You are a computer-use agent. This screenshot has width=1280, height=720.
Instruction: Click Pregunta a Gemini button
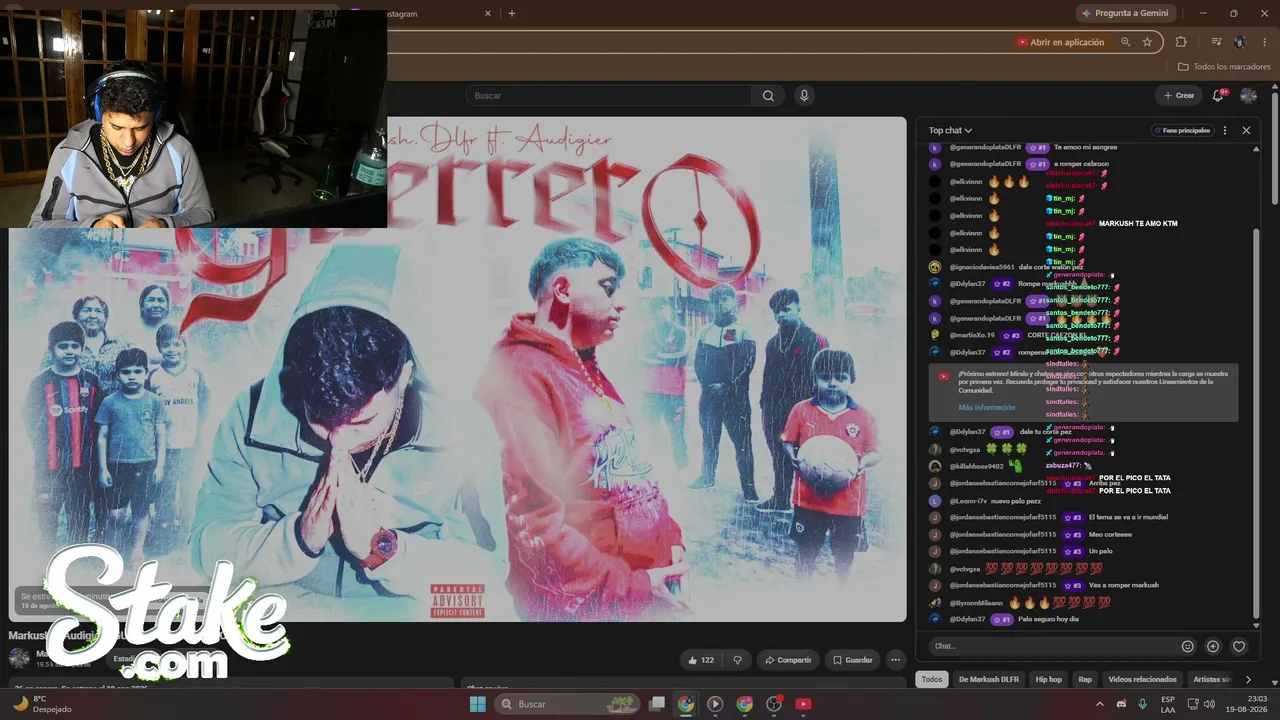click(1126, 13)
